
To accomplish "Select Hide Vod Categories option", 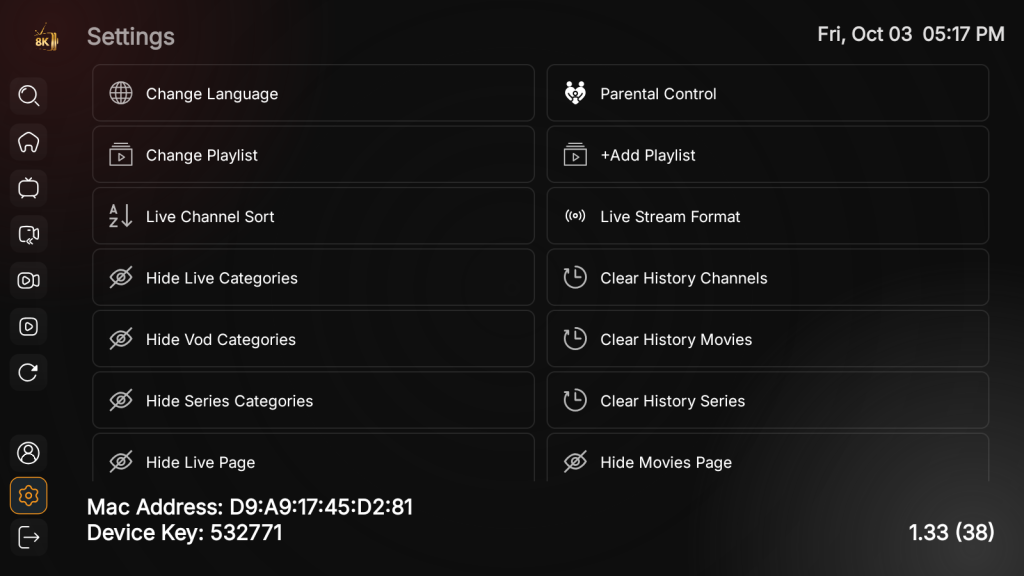I will pyautogui.click(x=313, y=340).
